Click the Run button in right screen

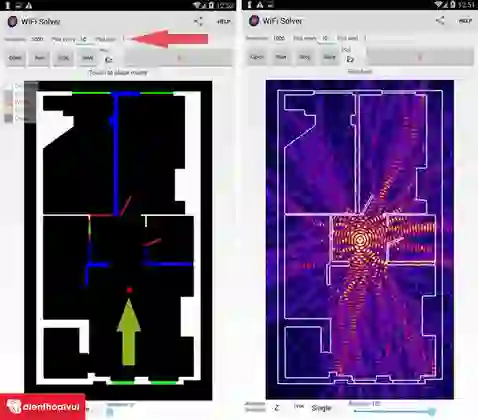(281, 57)
